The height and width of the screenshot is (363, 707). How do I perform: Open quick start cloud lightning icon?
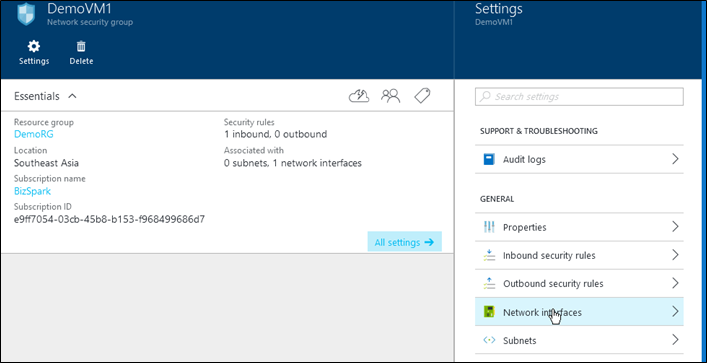point(359,96)
